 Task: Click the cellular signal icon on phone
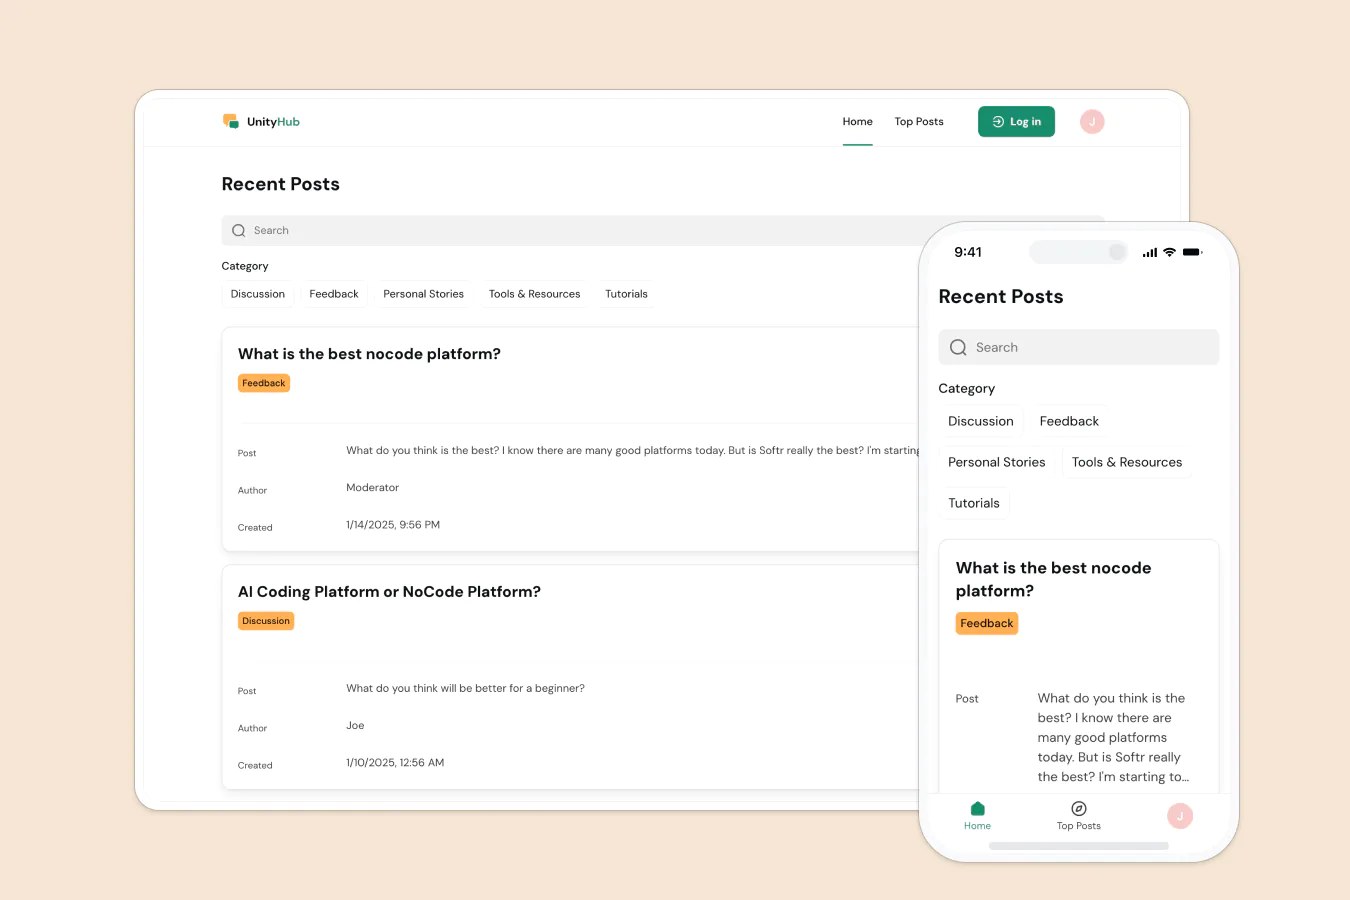(1150, 252)
